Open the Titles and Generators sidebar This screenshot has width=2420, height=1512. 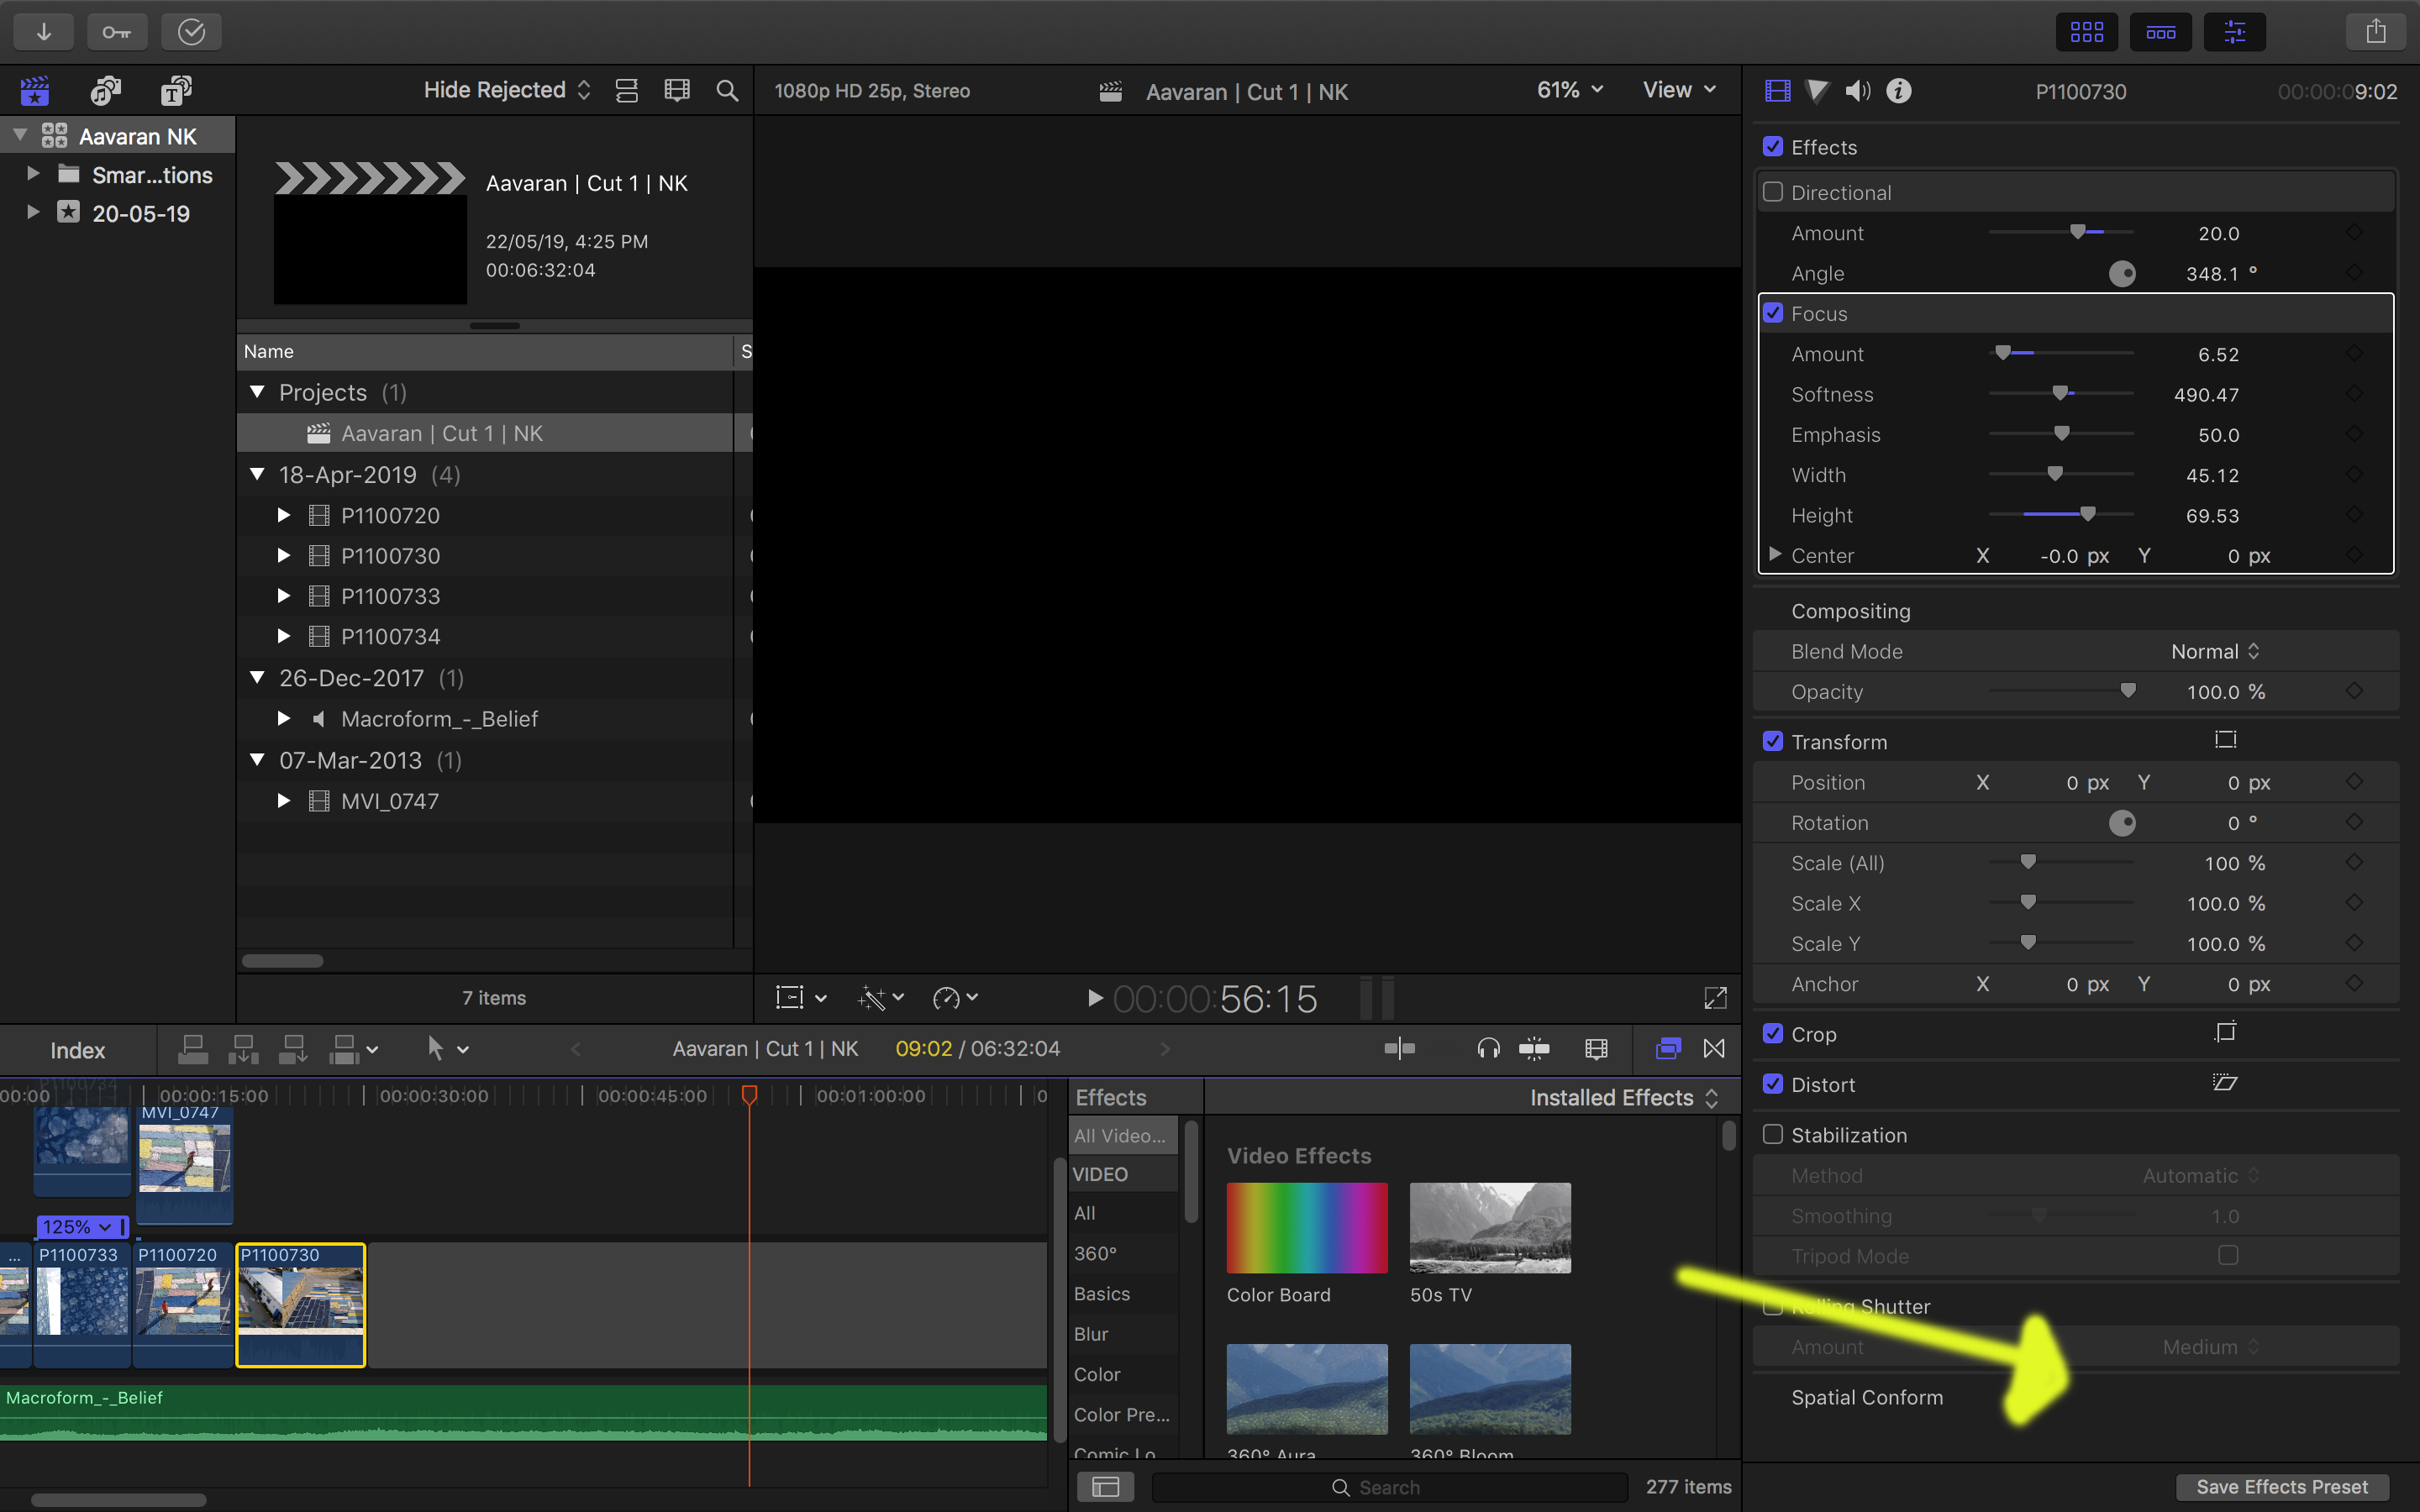pyautogui.click(x=176, y=91)
